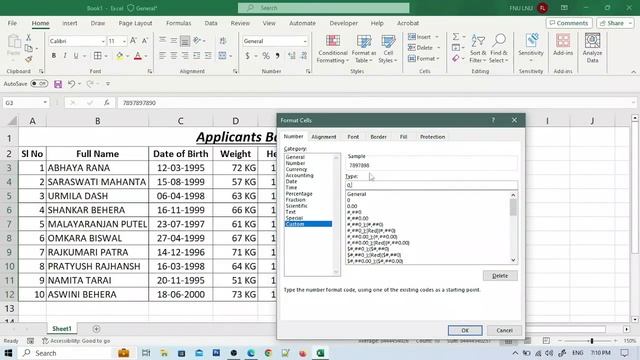
Task: Switch to the Font tab in Format Cells
Action: click(353, 137)
